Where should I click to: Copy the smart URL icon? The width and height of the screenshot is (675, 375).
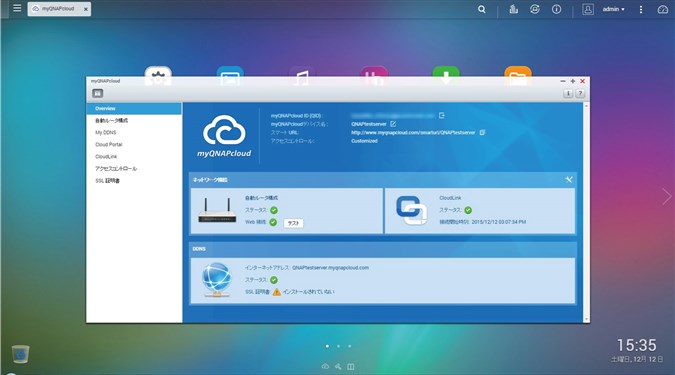point(482,133)
